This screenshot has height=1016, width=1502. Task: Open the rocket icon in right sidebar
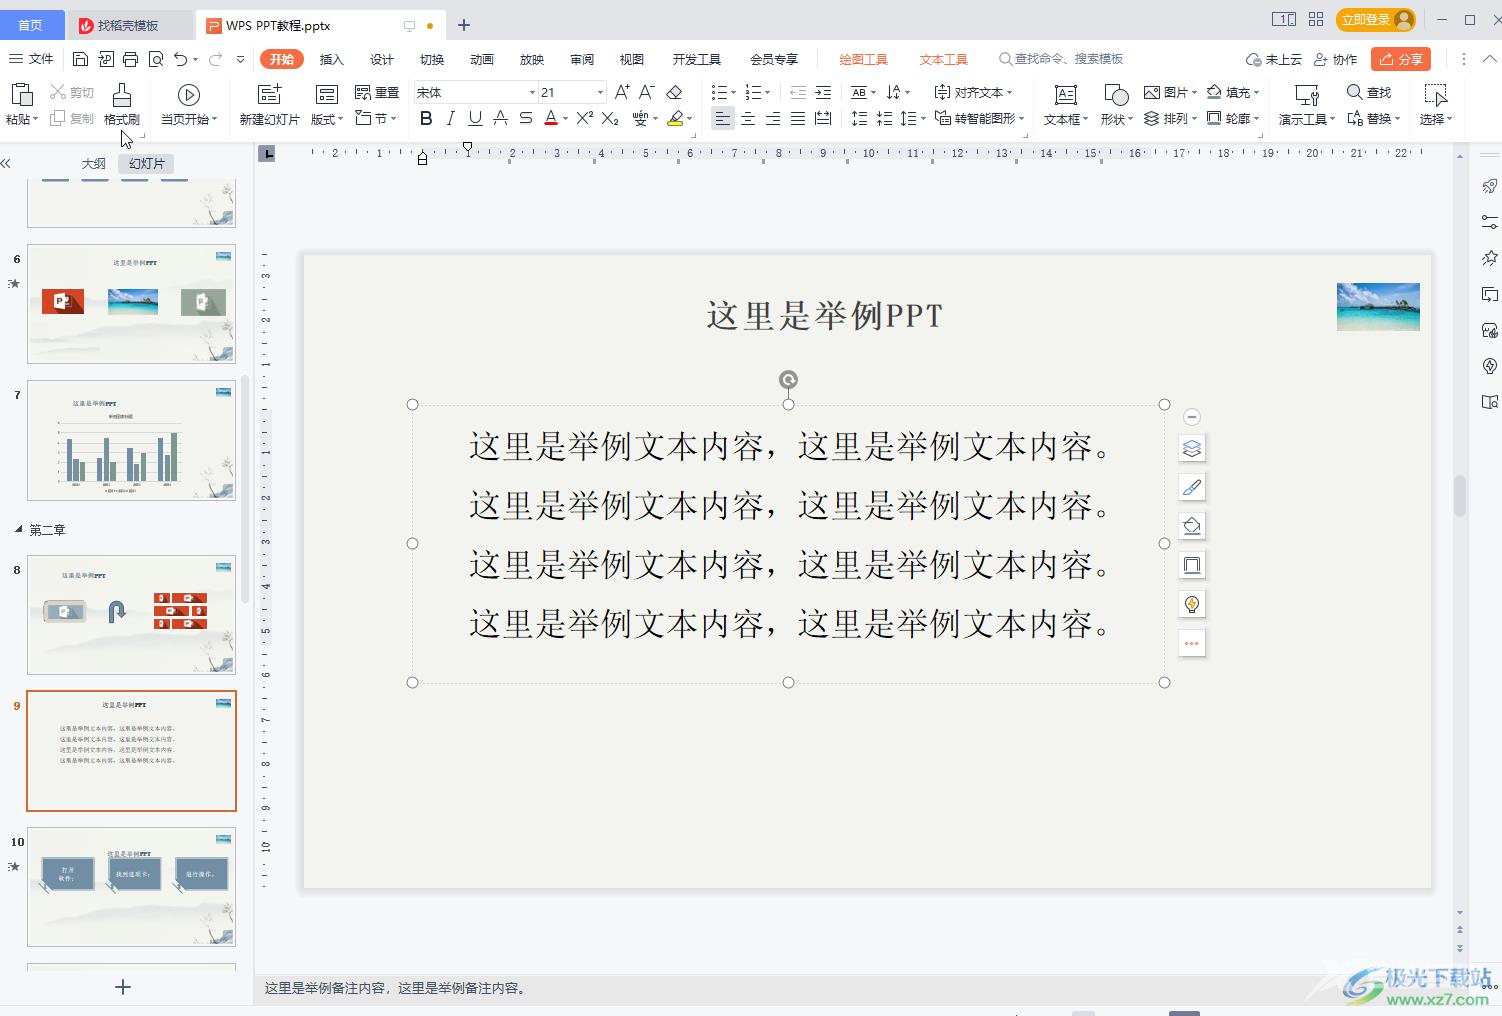click(1489, 186)
